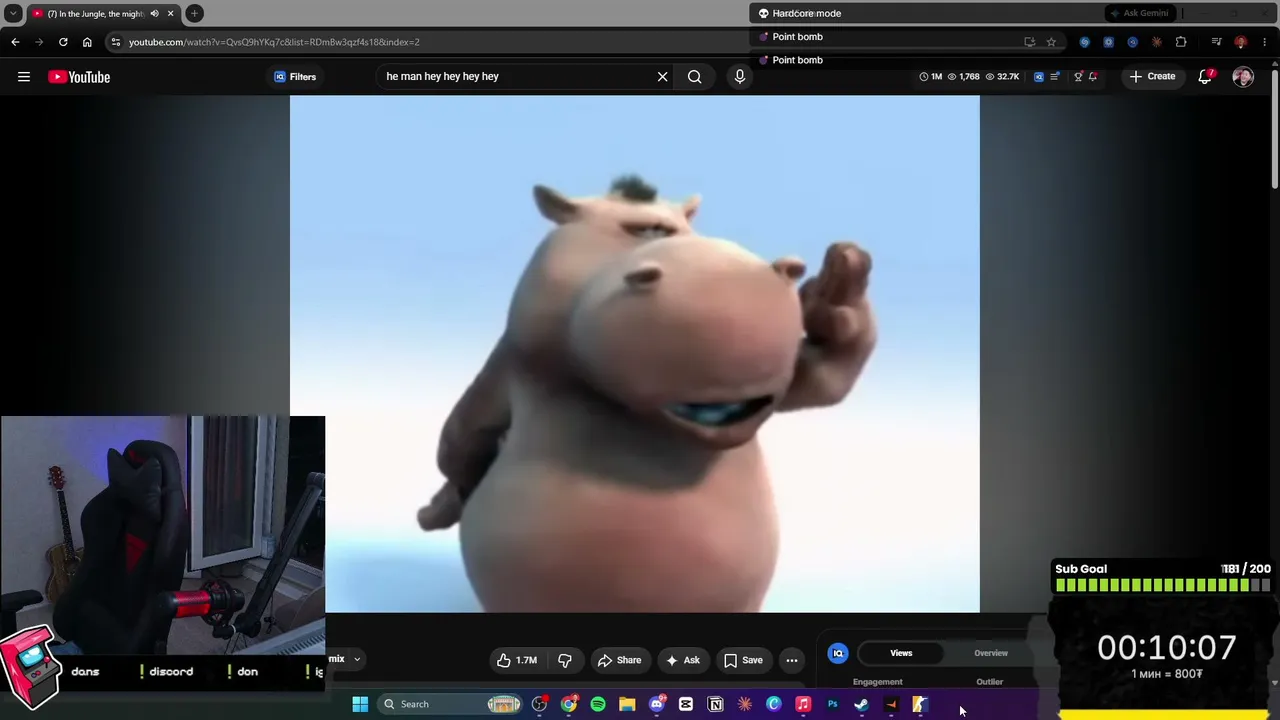Click the Ask Gemini button
1280x720 pixels.
click(1138, 13)
